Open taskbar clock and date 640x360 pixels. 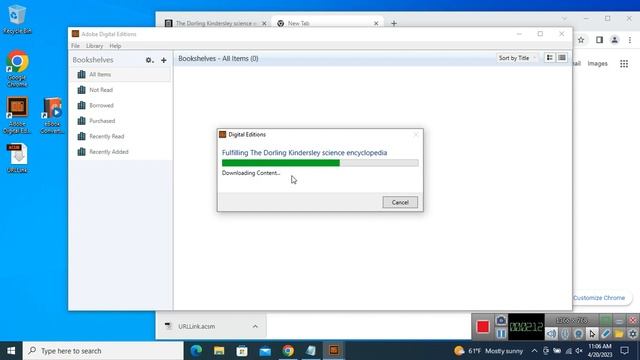[x=600, y=351]
